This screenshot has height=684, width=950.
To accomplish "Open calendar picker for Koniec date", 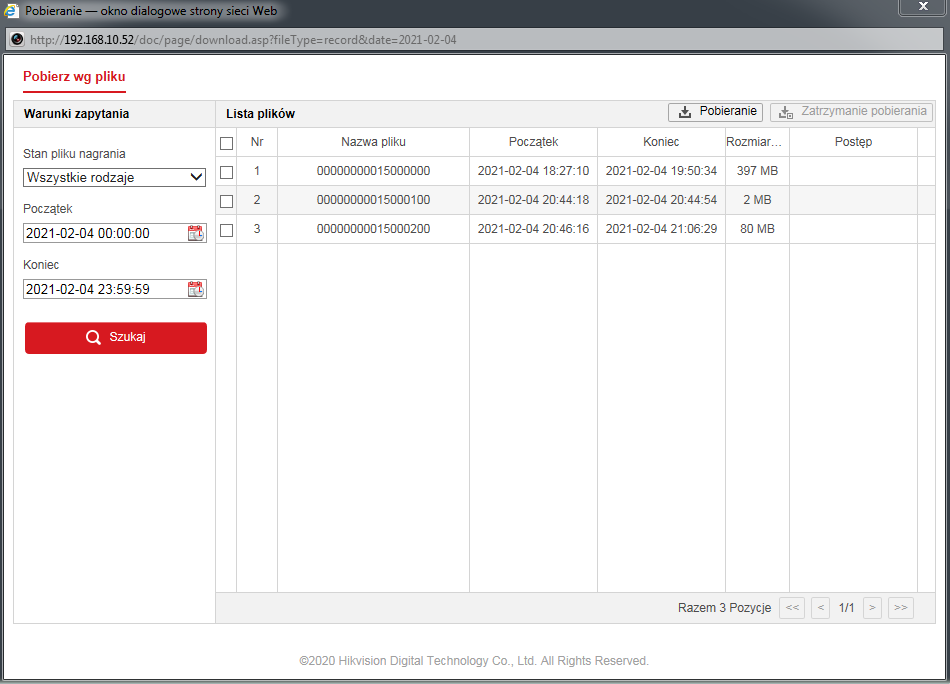I will [x=195, y=289].
